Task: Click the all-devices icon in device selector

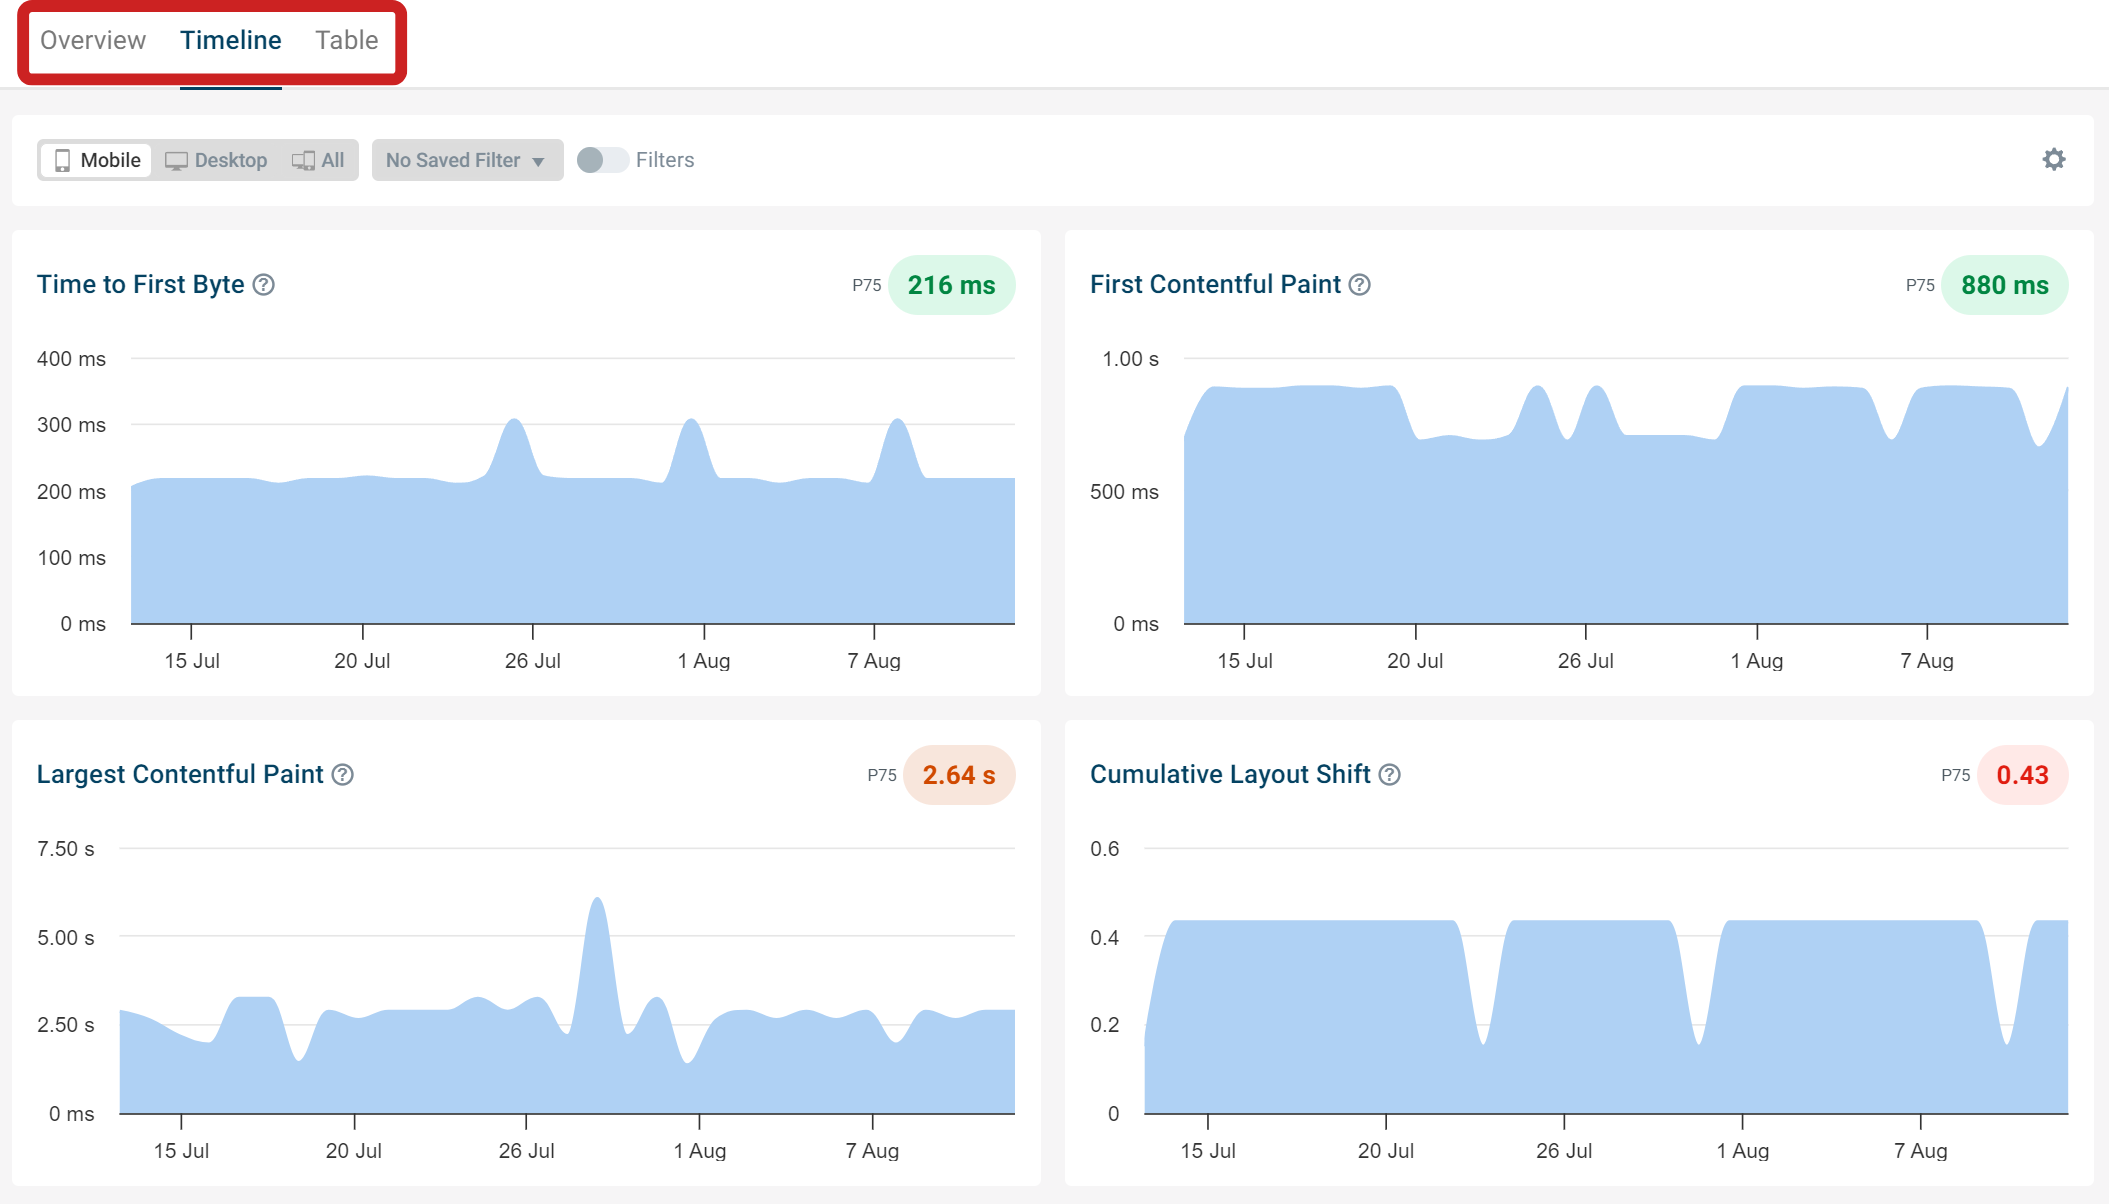Action: (x=303, y=161)
